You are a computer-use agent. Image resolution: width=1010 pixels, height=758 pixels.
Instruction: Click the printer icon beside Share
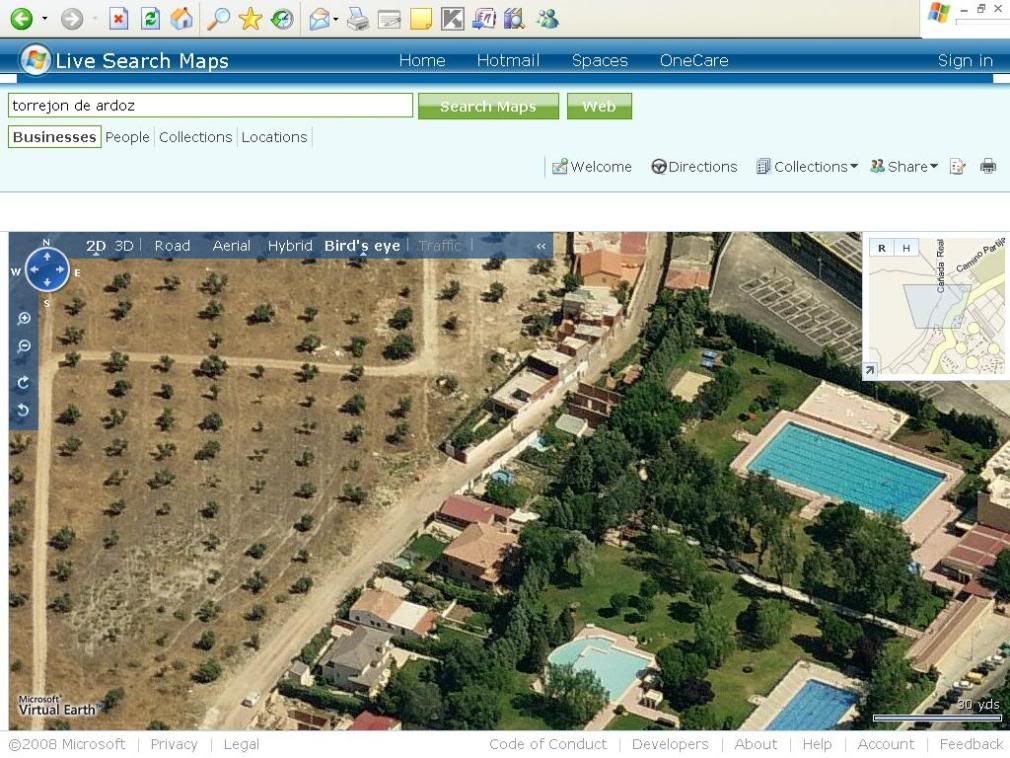[x=988, y=167]
